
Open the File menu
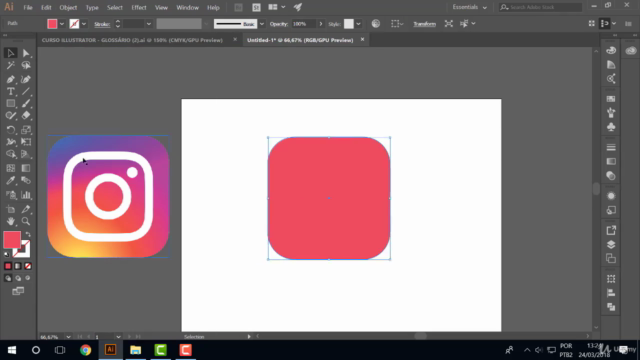[x=28, y=7]
